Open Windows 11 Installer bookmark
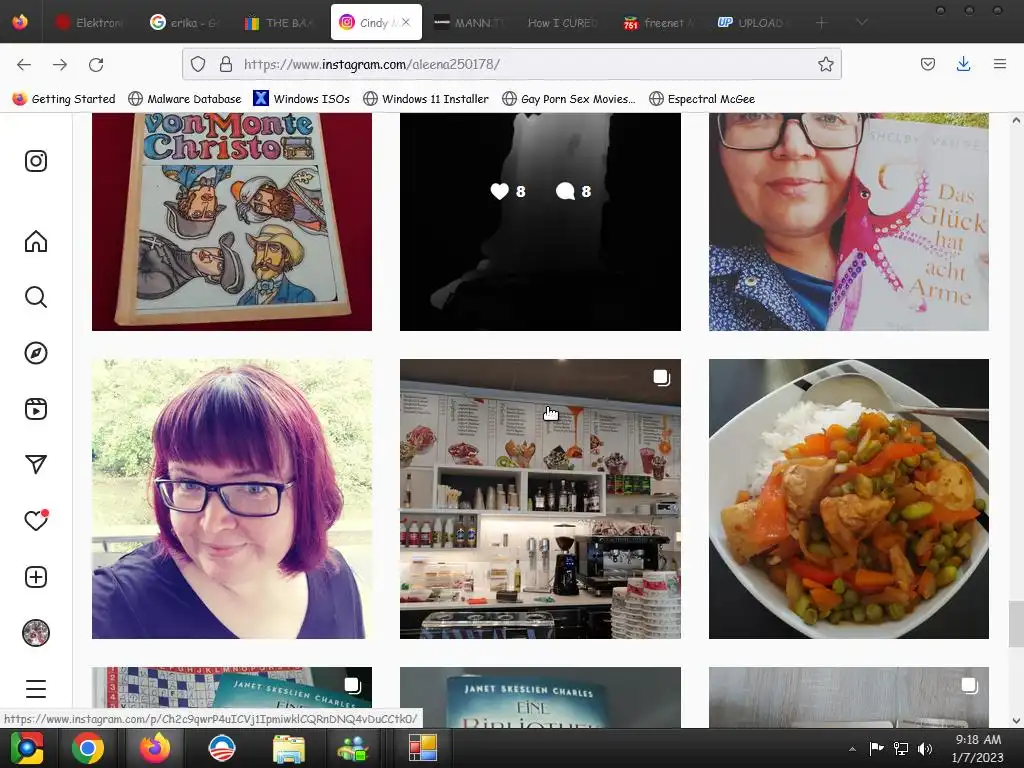This screenshot has width=1024, height=768. tap(426, 99)
